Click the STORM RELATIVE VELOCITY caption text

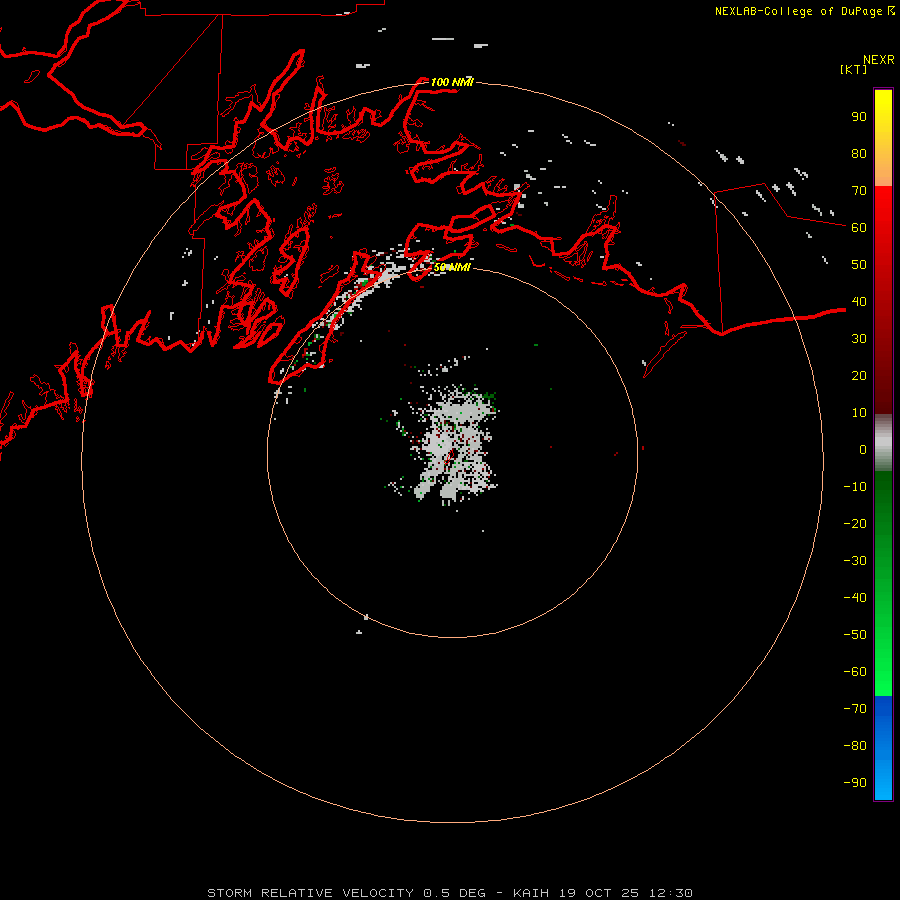(x=311, y=893)
